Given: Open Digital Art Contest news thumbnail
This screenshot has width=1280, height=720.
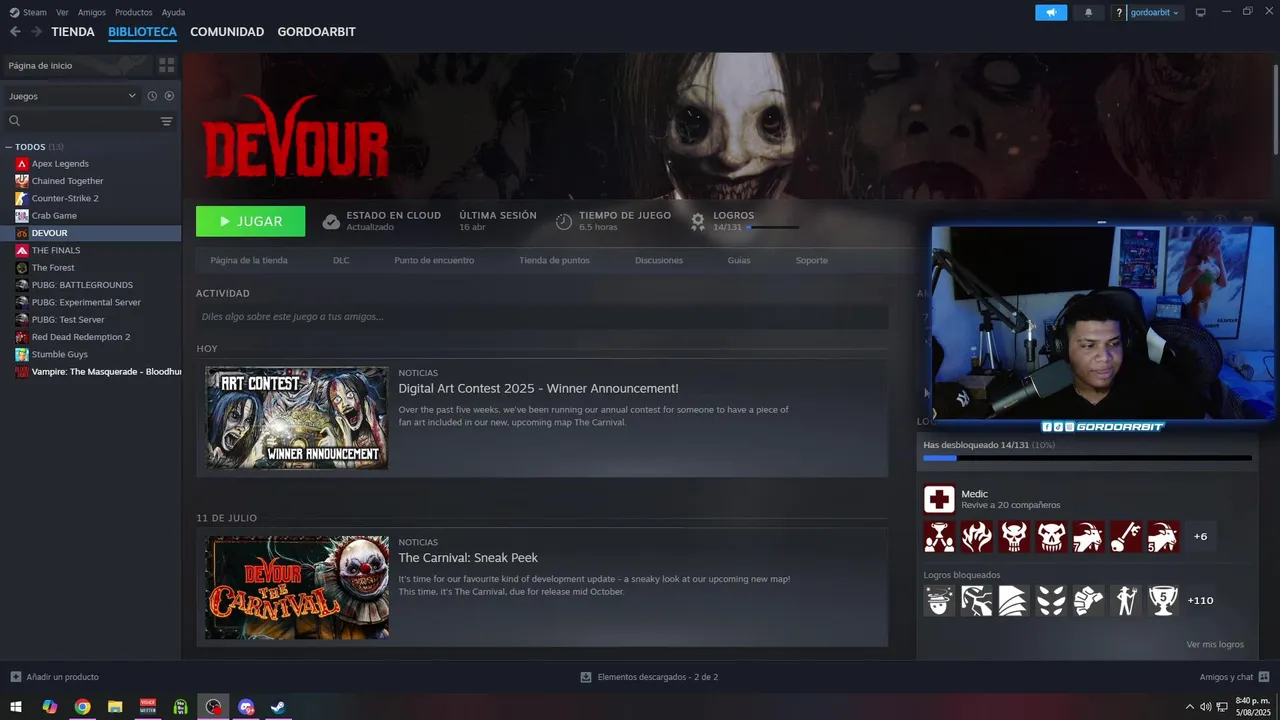Looking at the screenshot, I should (297, 418).
